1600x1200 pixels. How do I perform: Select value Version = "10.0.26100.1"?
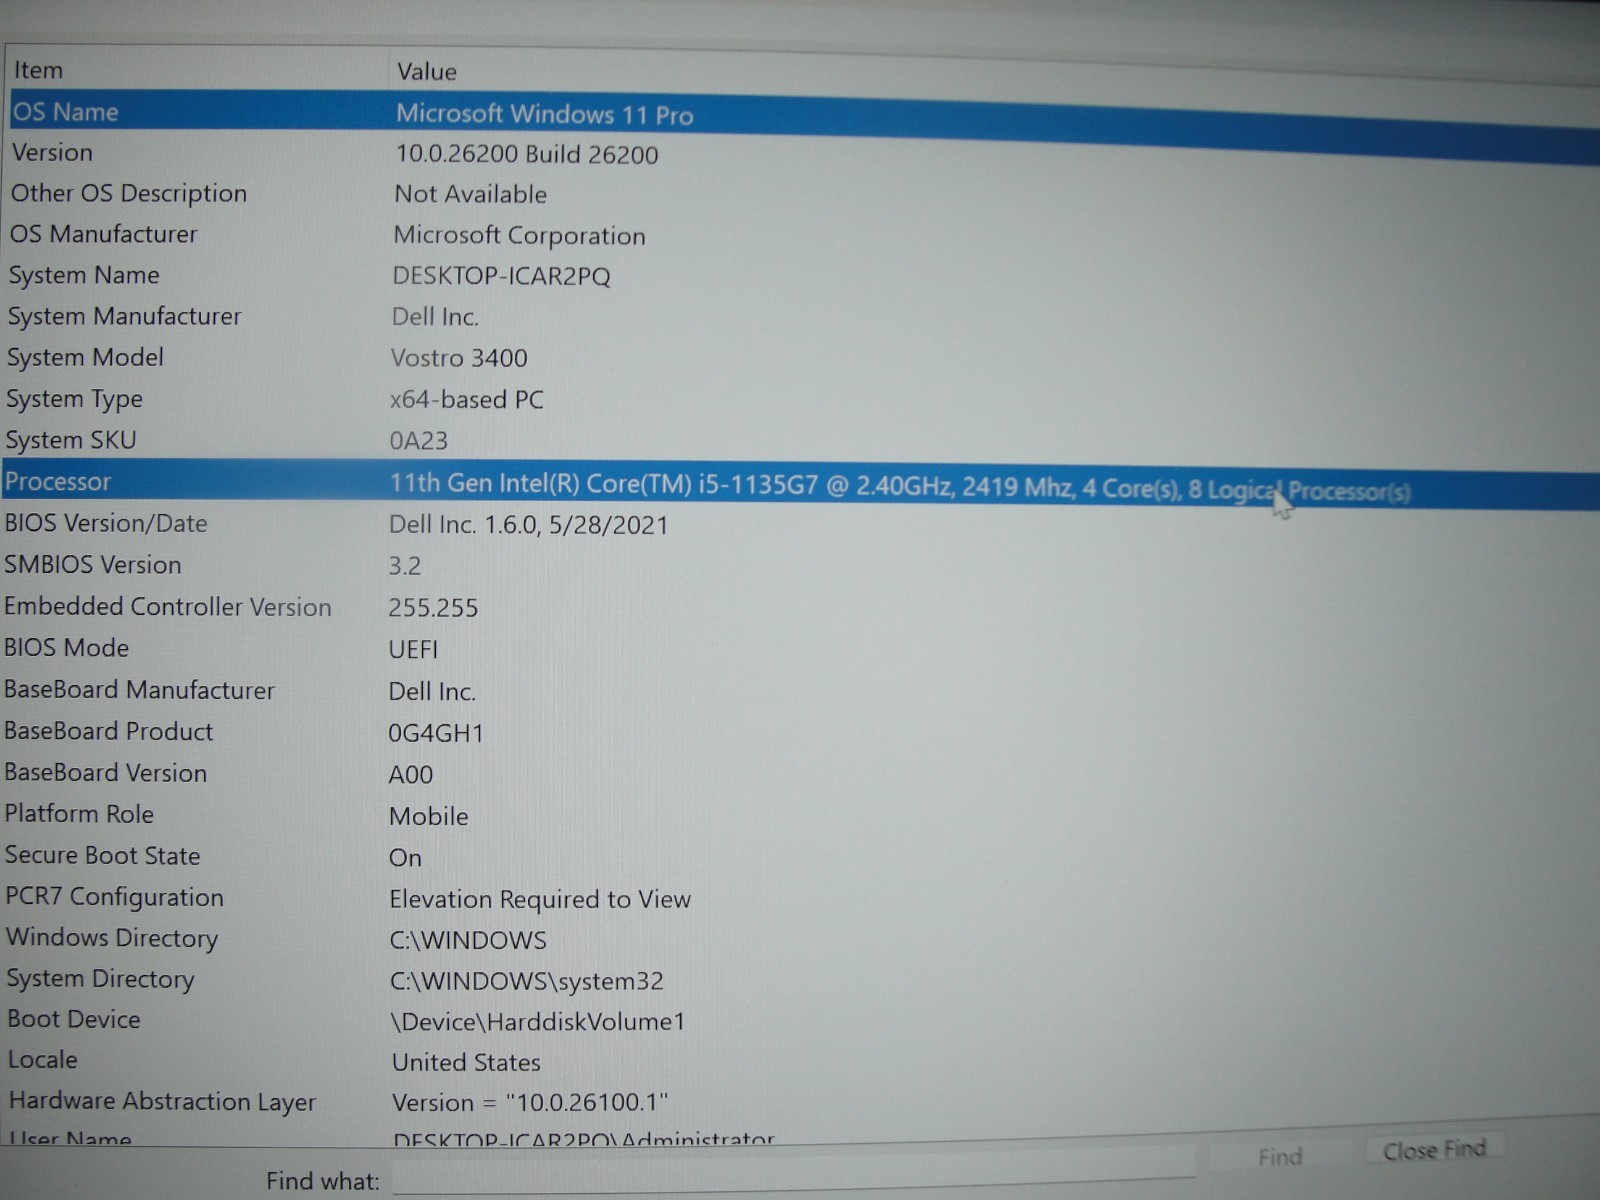point(530,1103)
